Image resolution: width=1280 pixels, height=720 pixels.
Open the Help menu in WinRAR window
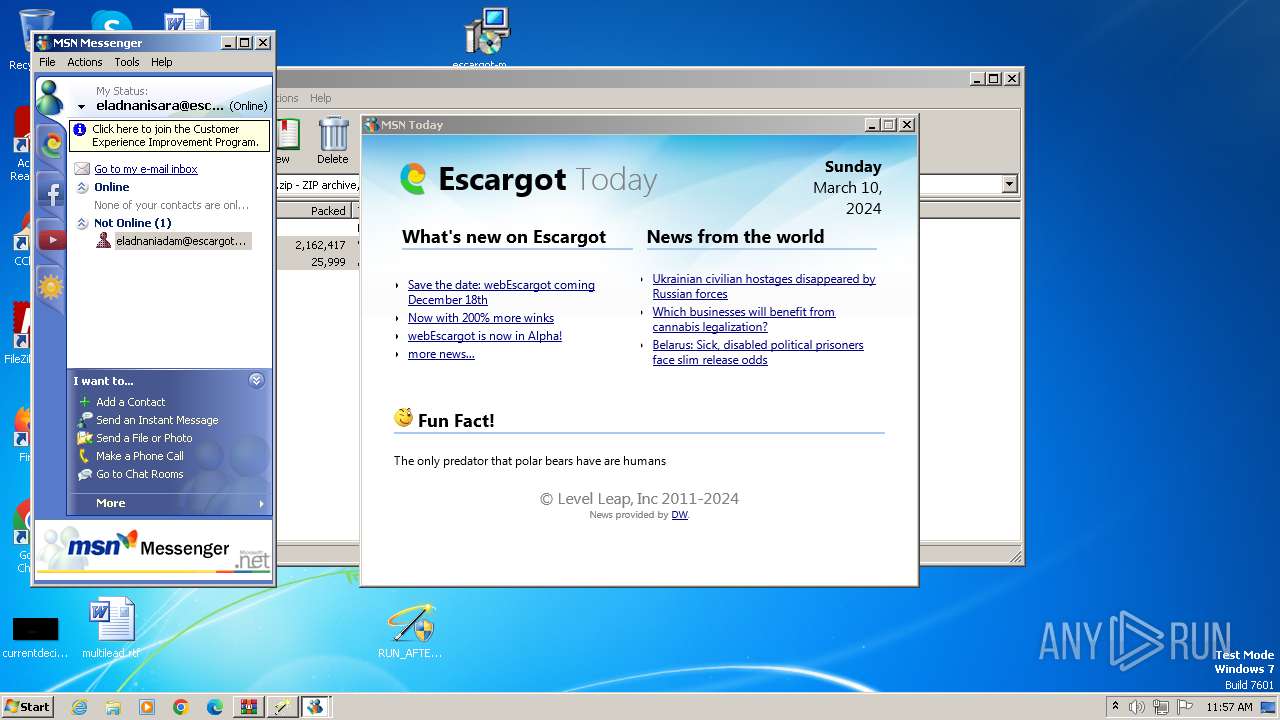tap(320, 98)
